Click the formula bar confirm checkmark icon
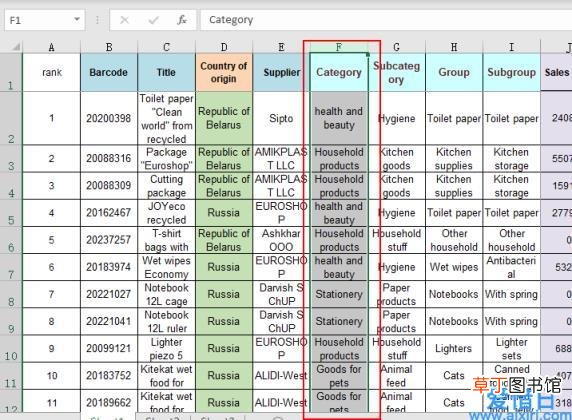572x420 pixels. (153, 20)
